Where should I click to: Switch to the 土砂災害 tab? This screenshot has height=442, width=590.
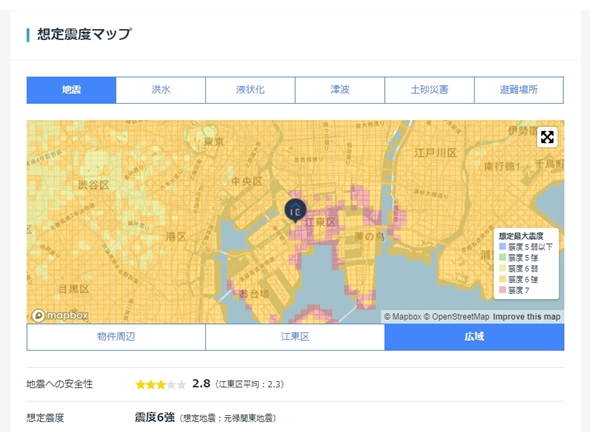429,90
